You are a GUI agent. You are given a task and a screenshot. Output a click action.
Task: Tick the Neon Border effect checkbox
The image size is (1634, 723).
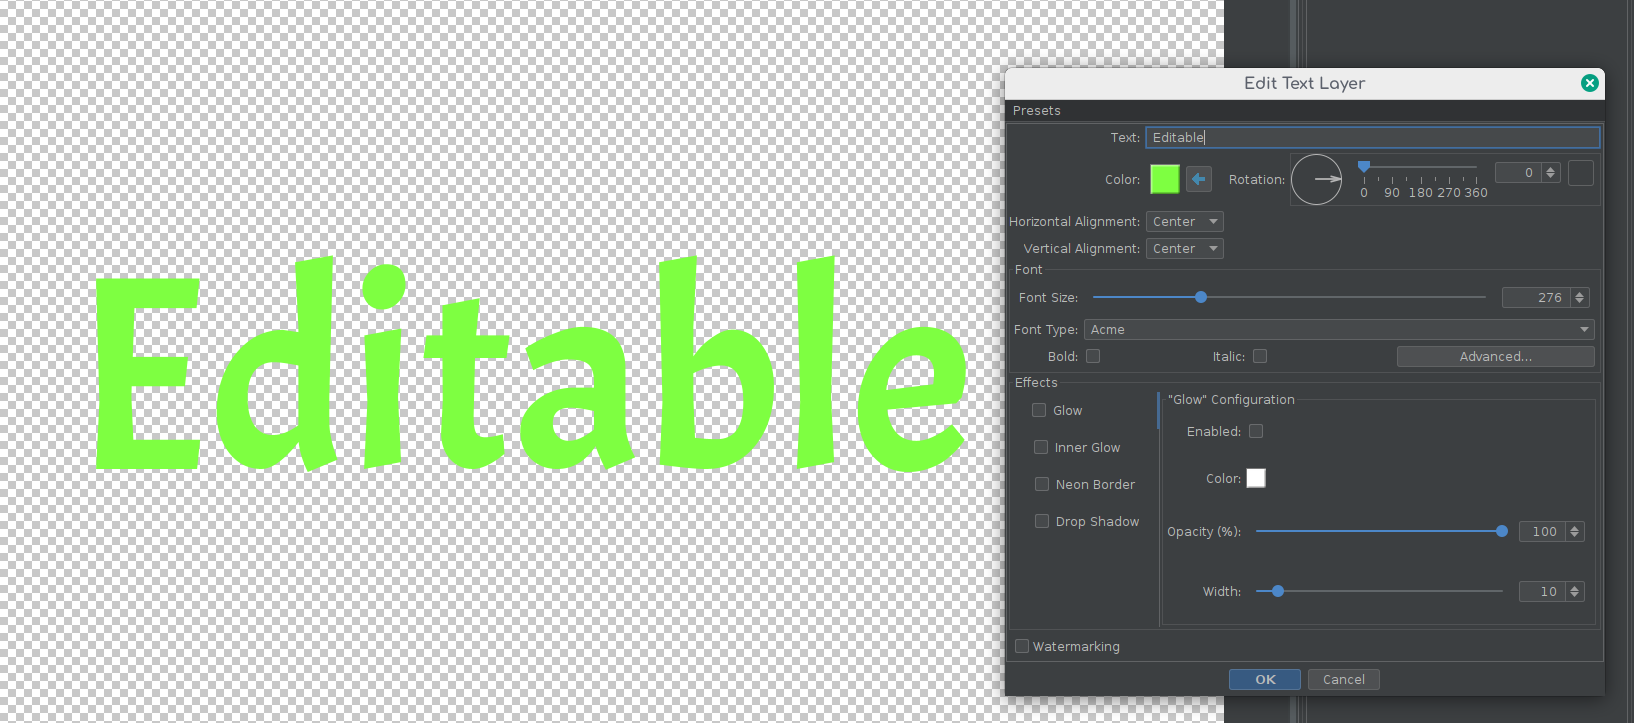pos(1042,484)
